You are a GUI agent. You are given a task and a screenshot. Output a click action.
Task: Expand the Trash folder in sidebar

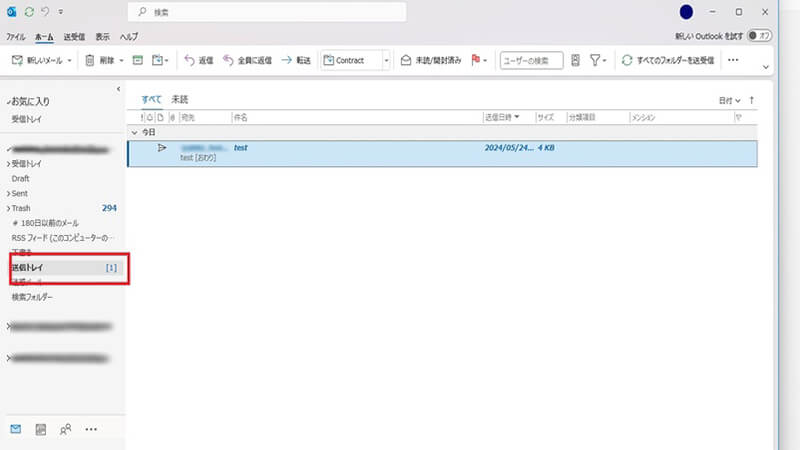(8, 208)
